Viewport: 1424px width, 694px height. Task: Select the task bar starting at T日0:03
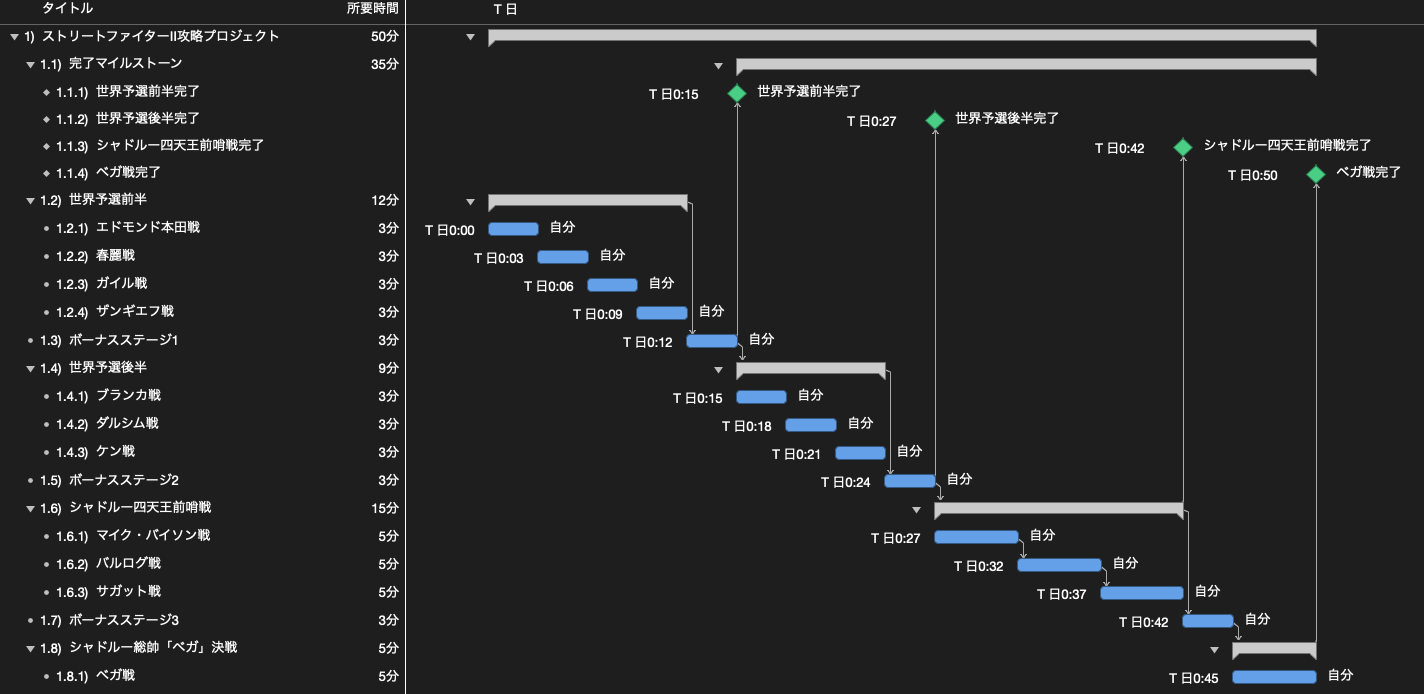click(x=563, y=257)
